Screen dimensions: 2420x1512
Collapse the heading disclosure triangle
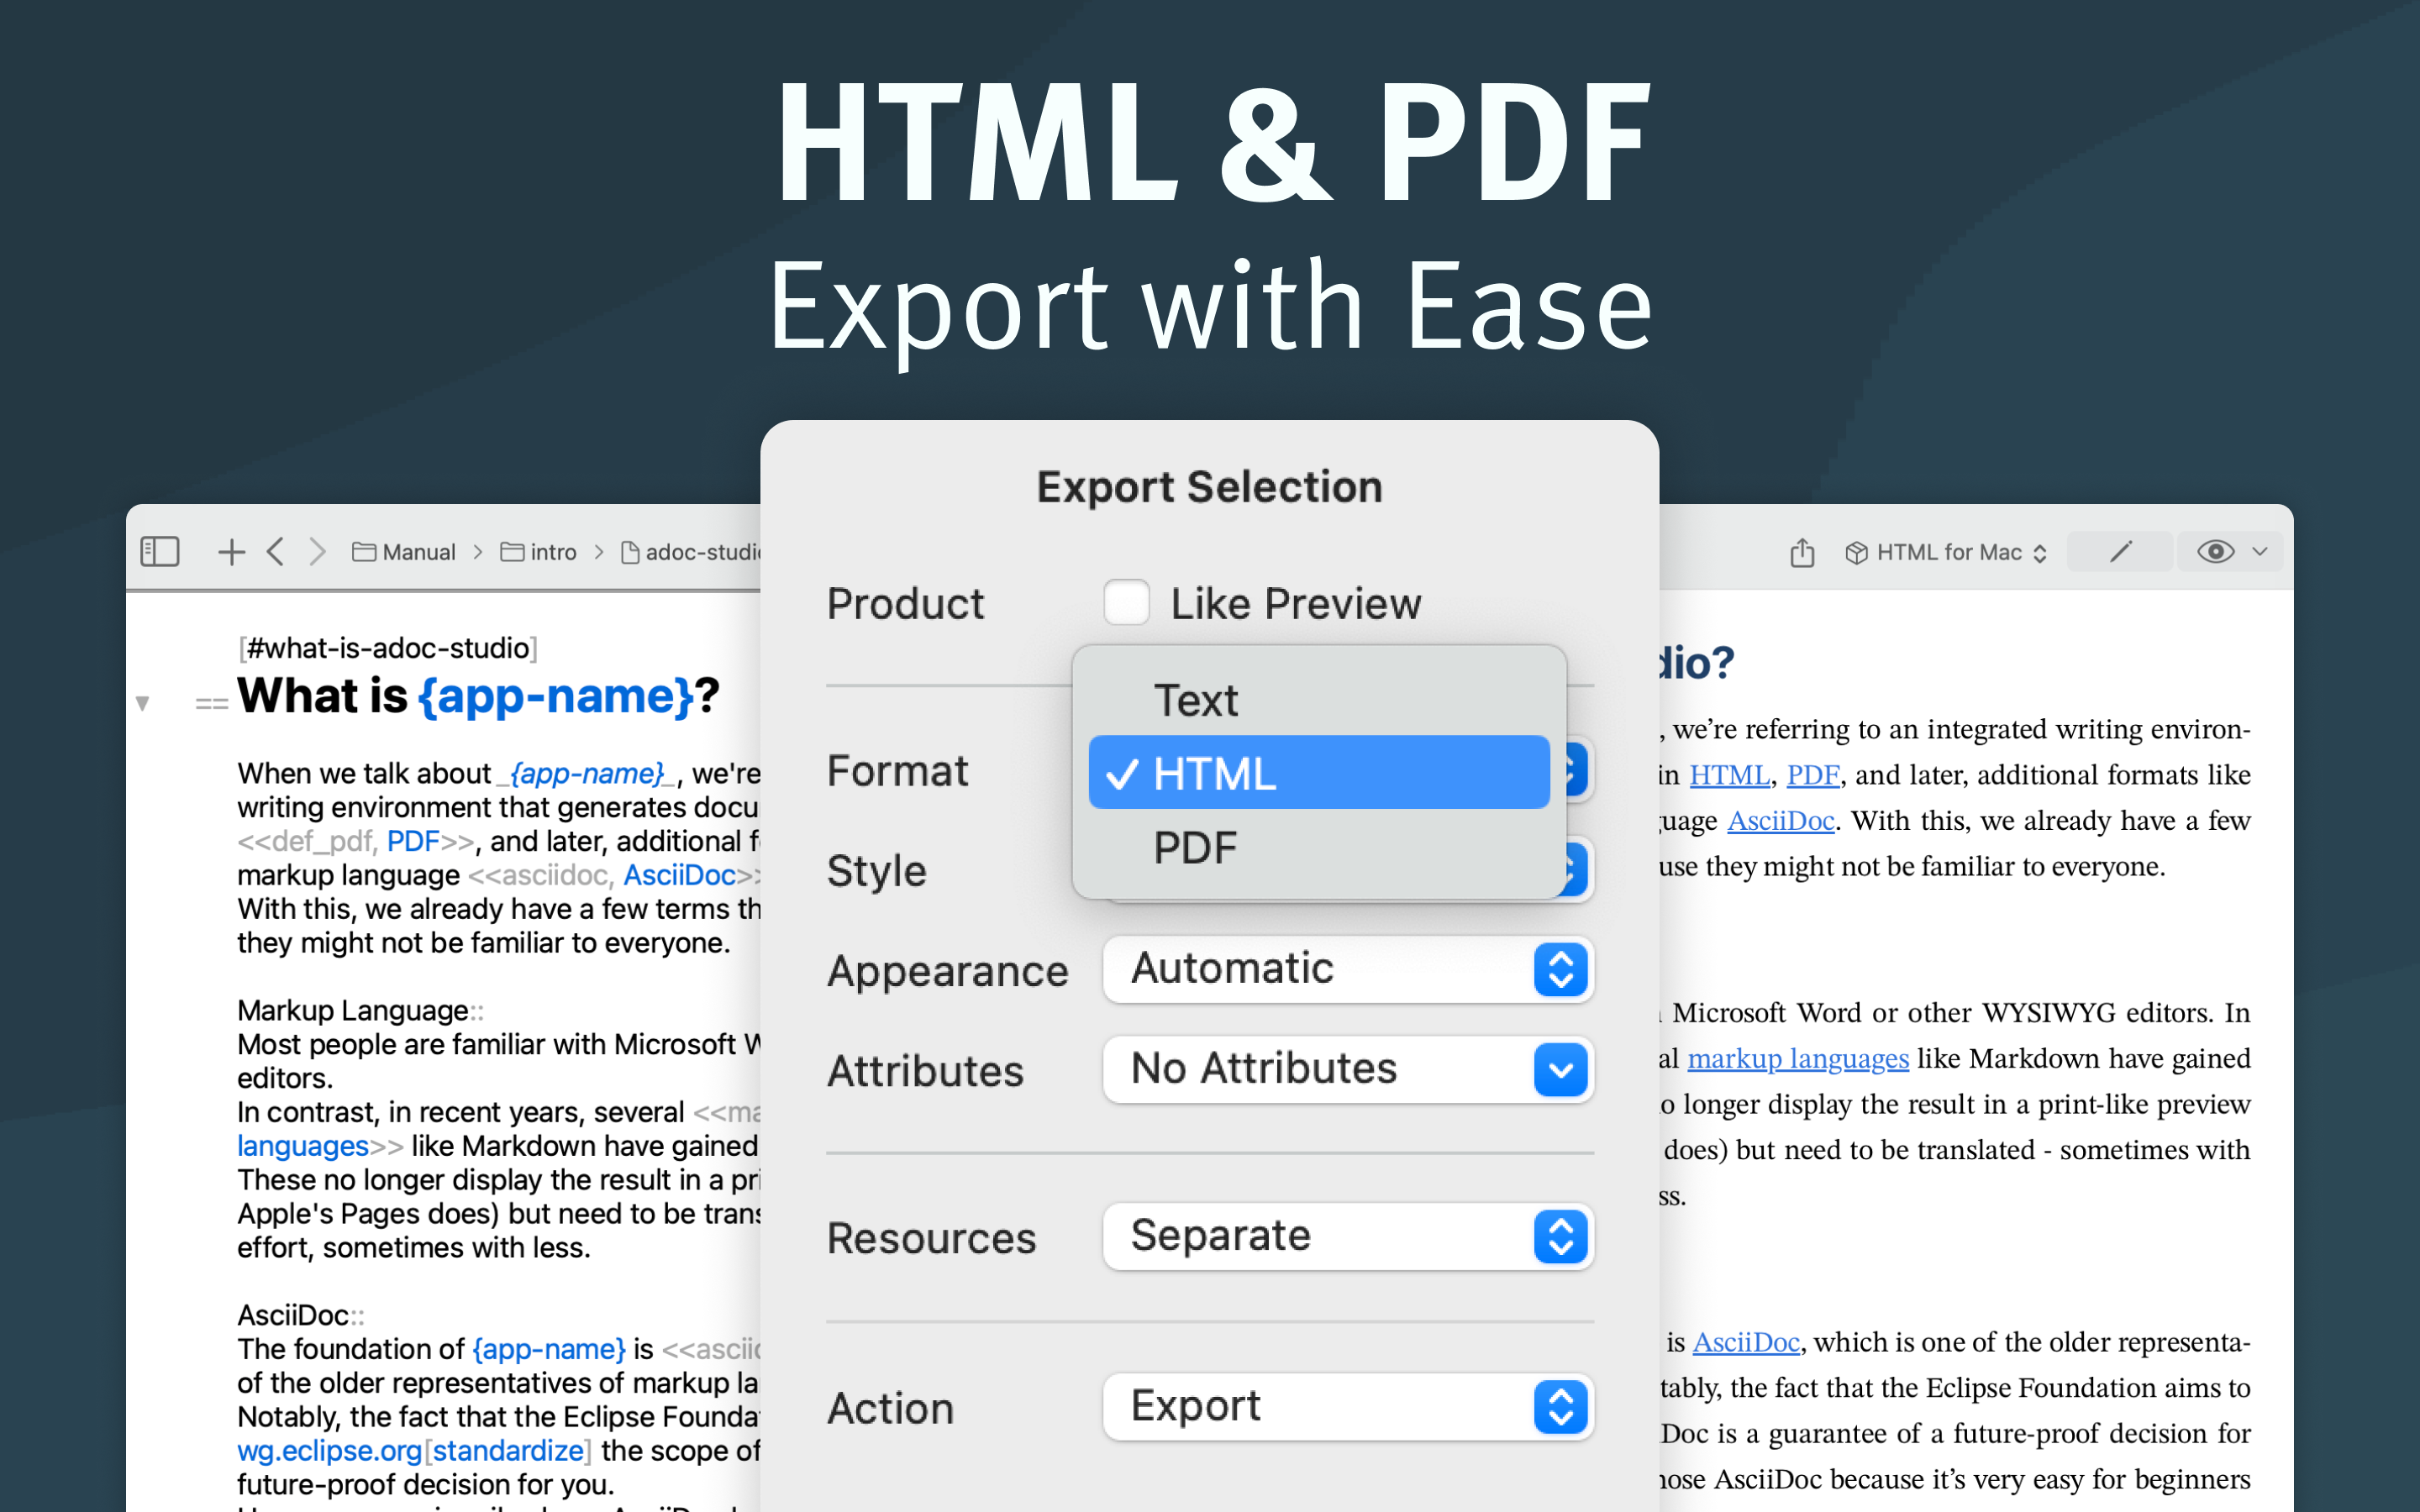[x=143, y=703]
